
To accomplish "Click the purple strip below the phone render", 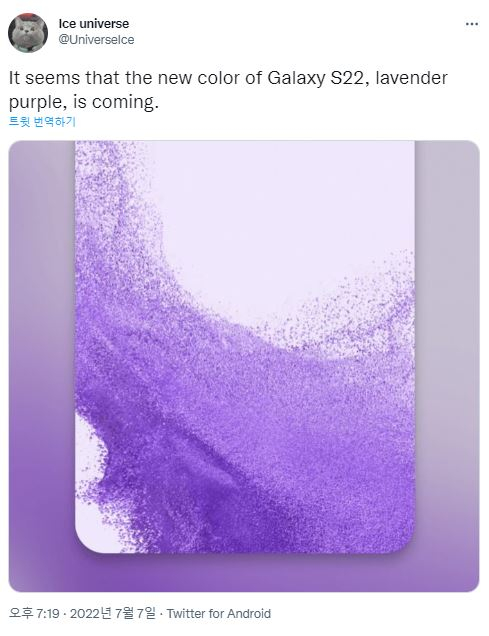I will coord(244,572).
